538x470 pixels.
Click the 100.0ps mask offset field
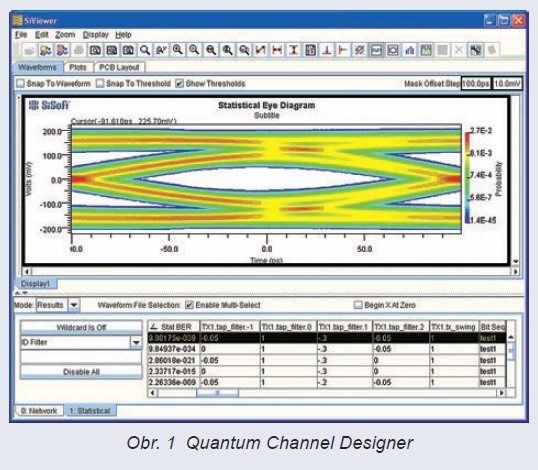[476, 83]
